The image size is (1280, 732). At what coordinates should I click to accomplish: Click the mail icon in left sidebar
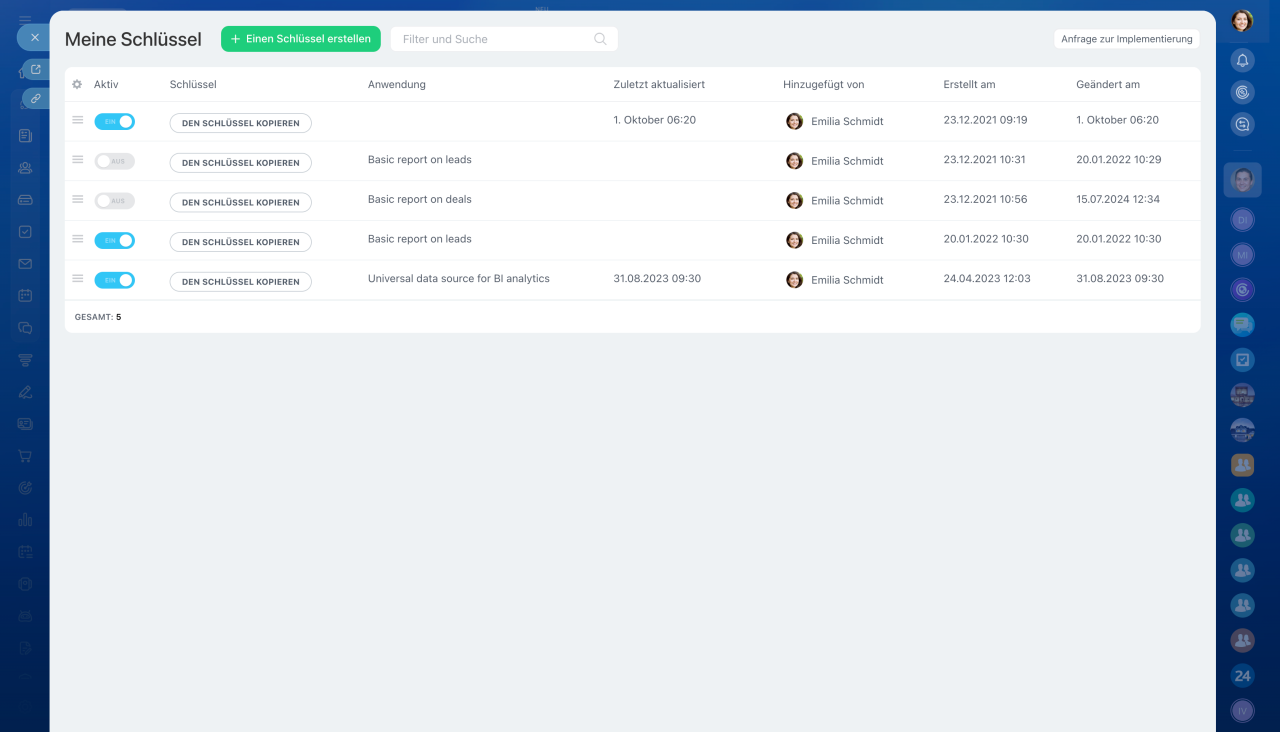25,264
